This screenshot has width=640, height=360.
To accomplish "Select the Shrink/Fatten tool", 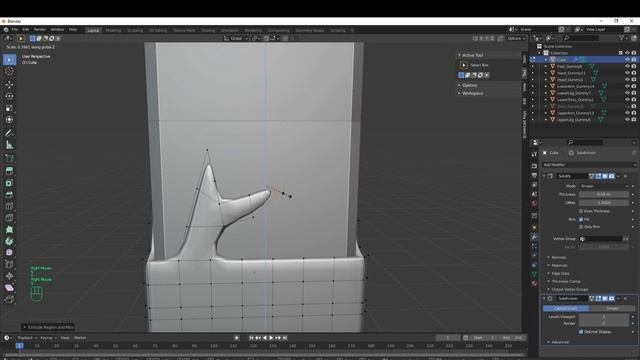I will (9, 276).
